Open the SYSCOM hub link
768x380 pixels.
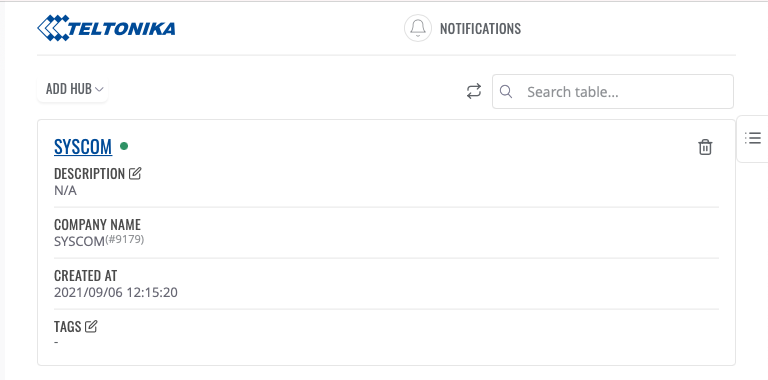(83, 146)
